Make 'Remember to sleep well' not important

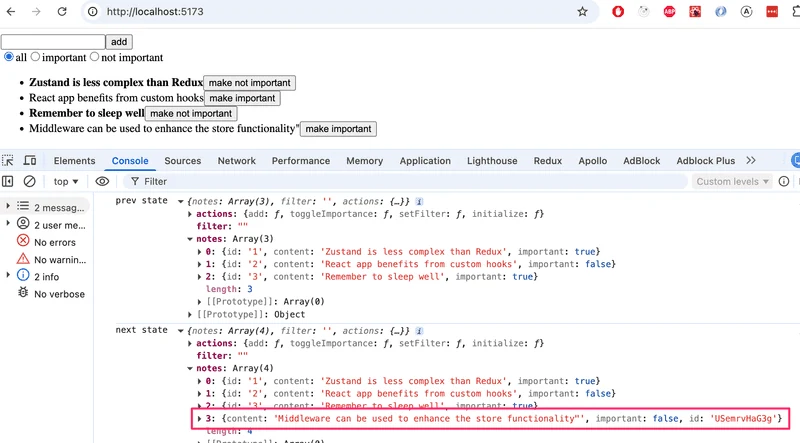(191, 113)
